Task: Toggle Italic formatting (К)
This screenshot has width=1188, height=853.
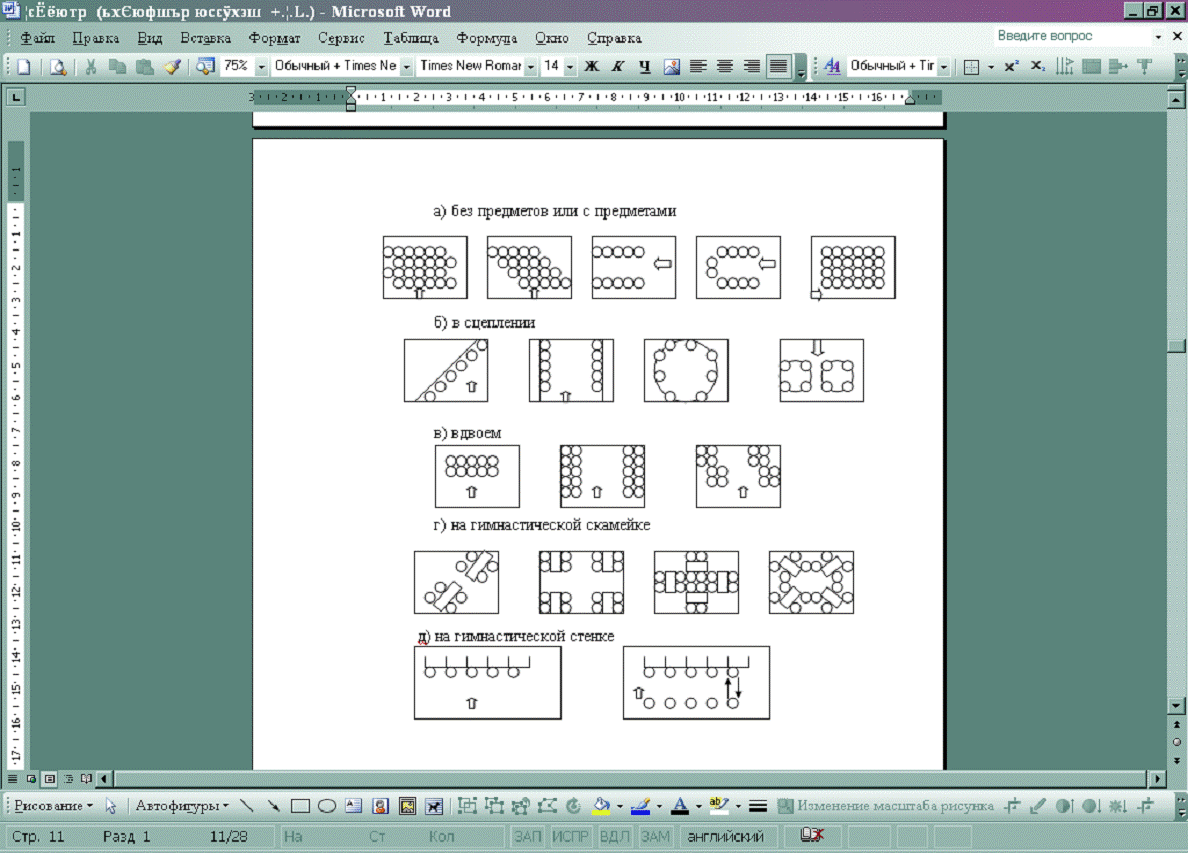Action: [617, 67]
